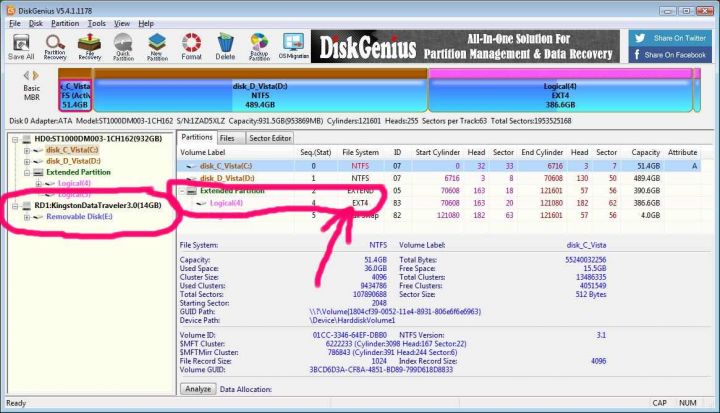Click the File System column header
The image size is (720, 413).
(360, 152)
